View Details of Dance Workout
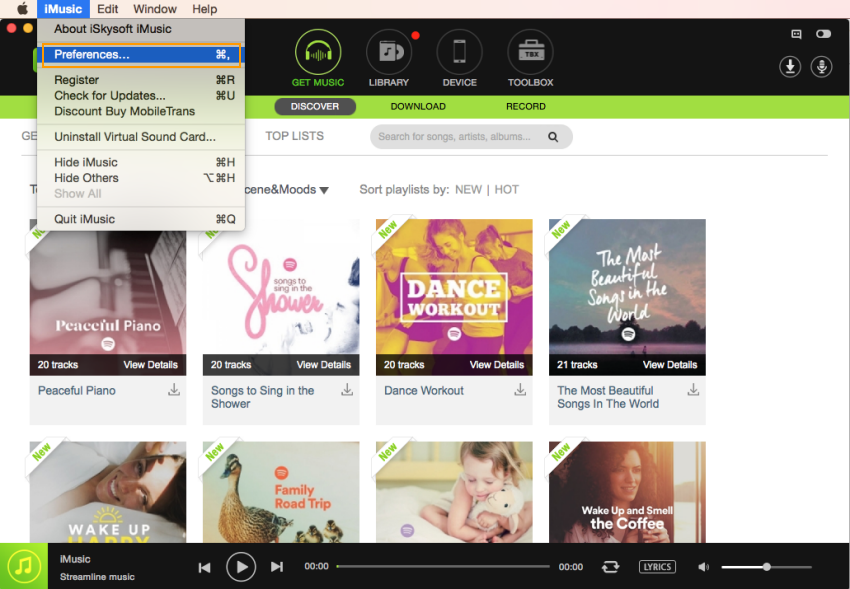The width and height of the screenshot is (850, 589). coord(497,365)
